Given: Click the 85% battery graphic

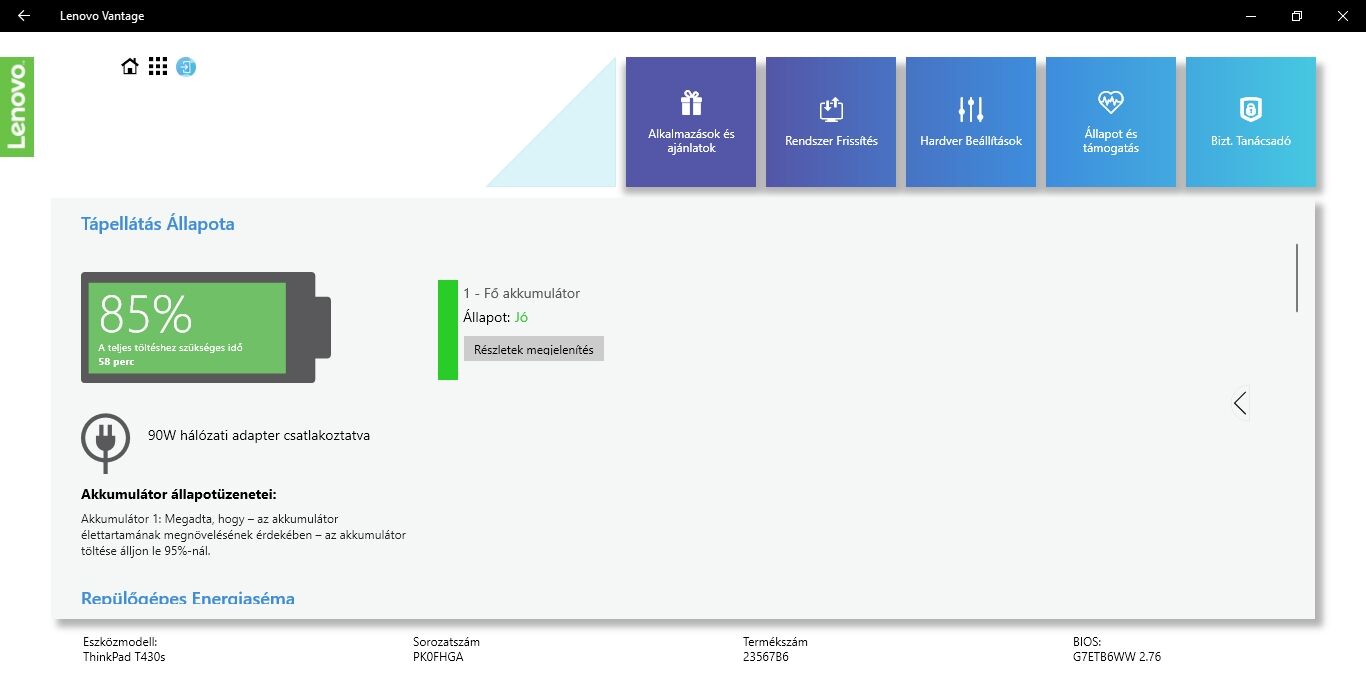Looking at the screenshot, I should click(206, 328).
